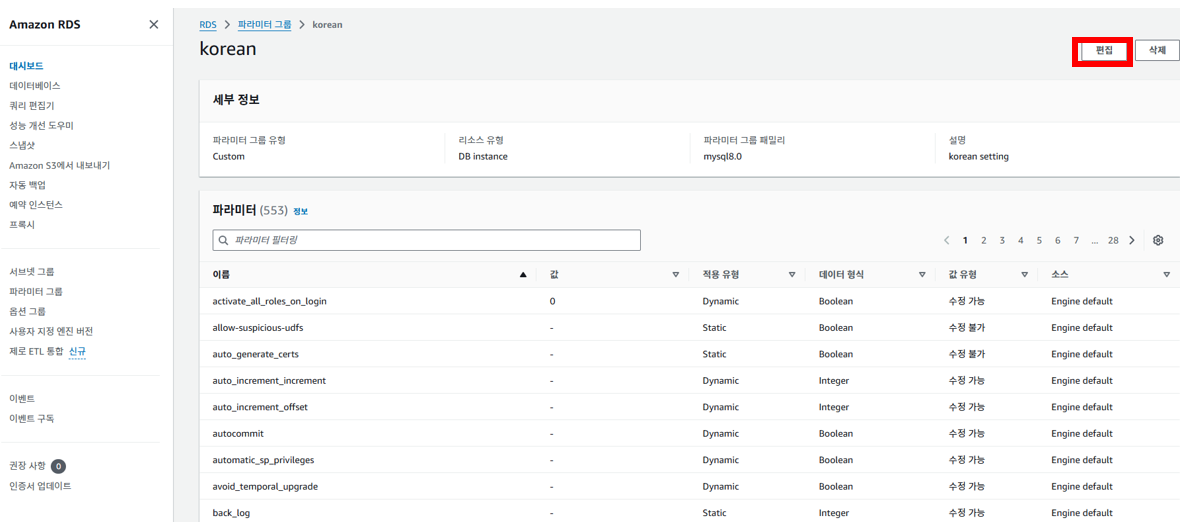Viewport: 1190px width, 532px height.
Task: Open the 정보 link beside 파라미터
Action: (x=301, y=212)
